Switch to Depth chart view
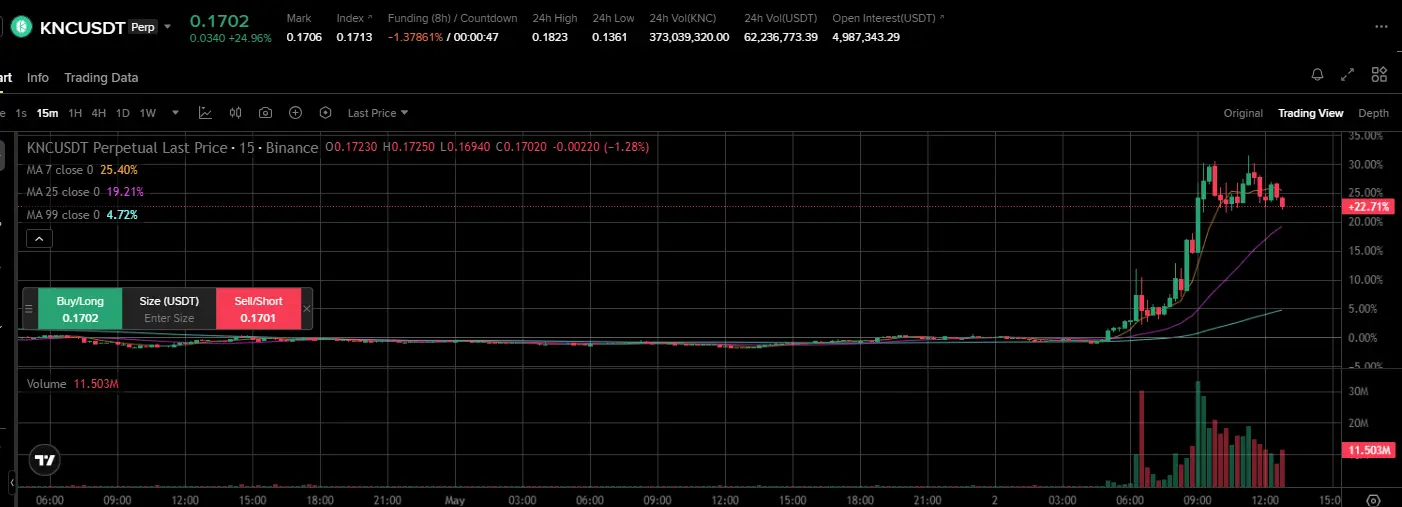This screenshot has width=1402, height=507. pos(1373,113)
